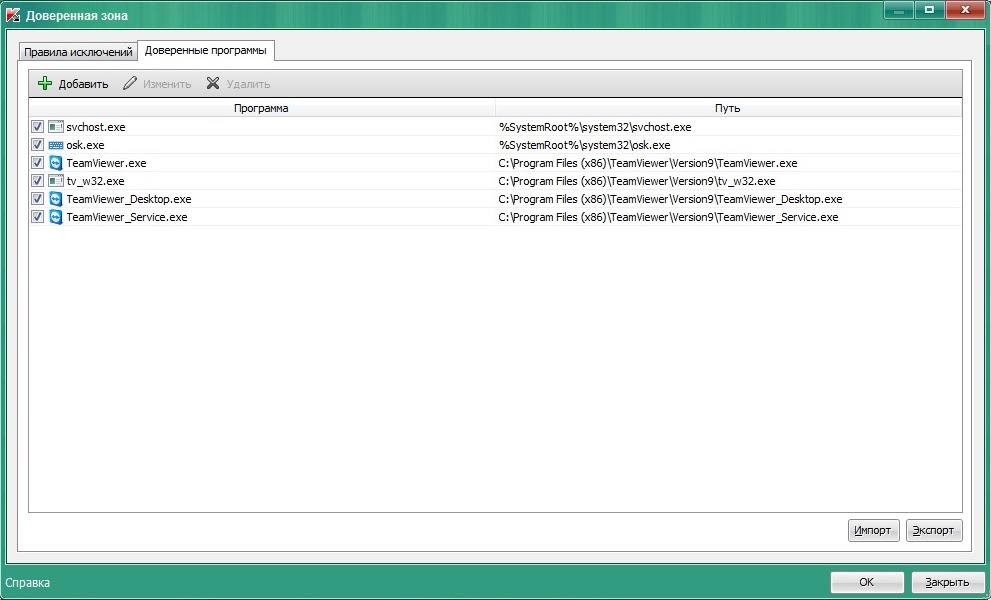This screenshot has width=991, height=600.
Task: Click the %SystemRoot%\system32\svchost.exe path
Action: (595, 127)
